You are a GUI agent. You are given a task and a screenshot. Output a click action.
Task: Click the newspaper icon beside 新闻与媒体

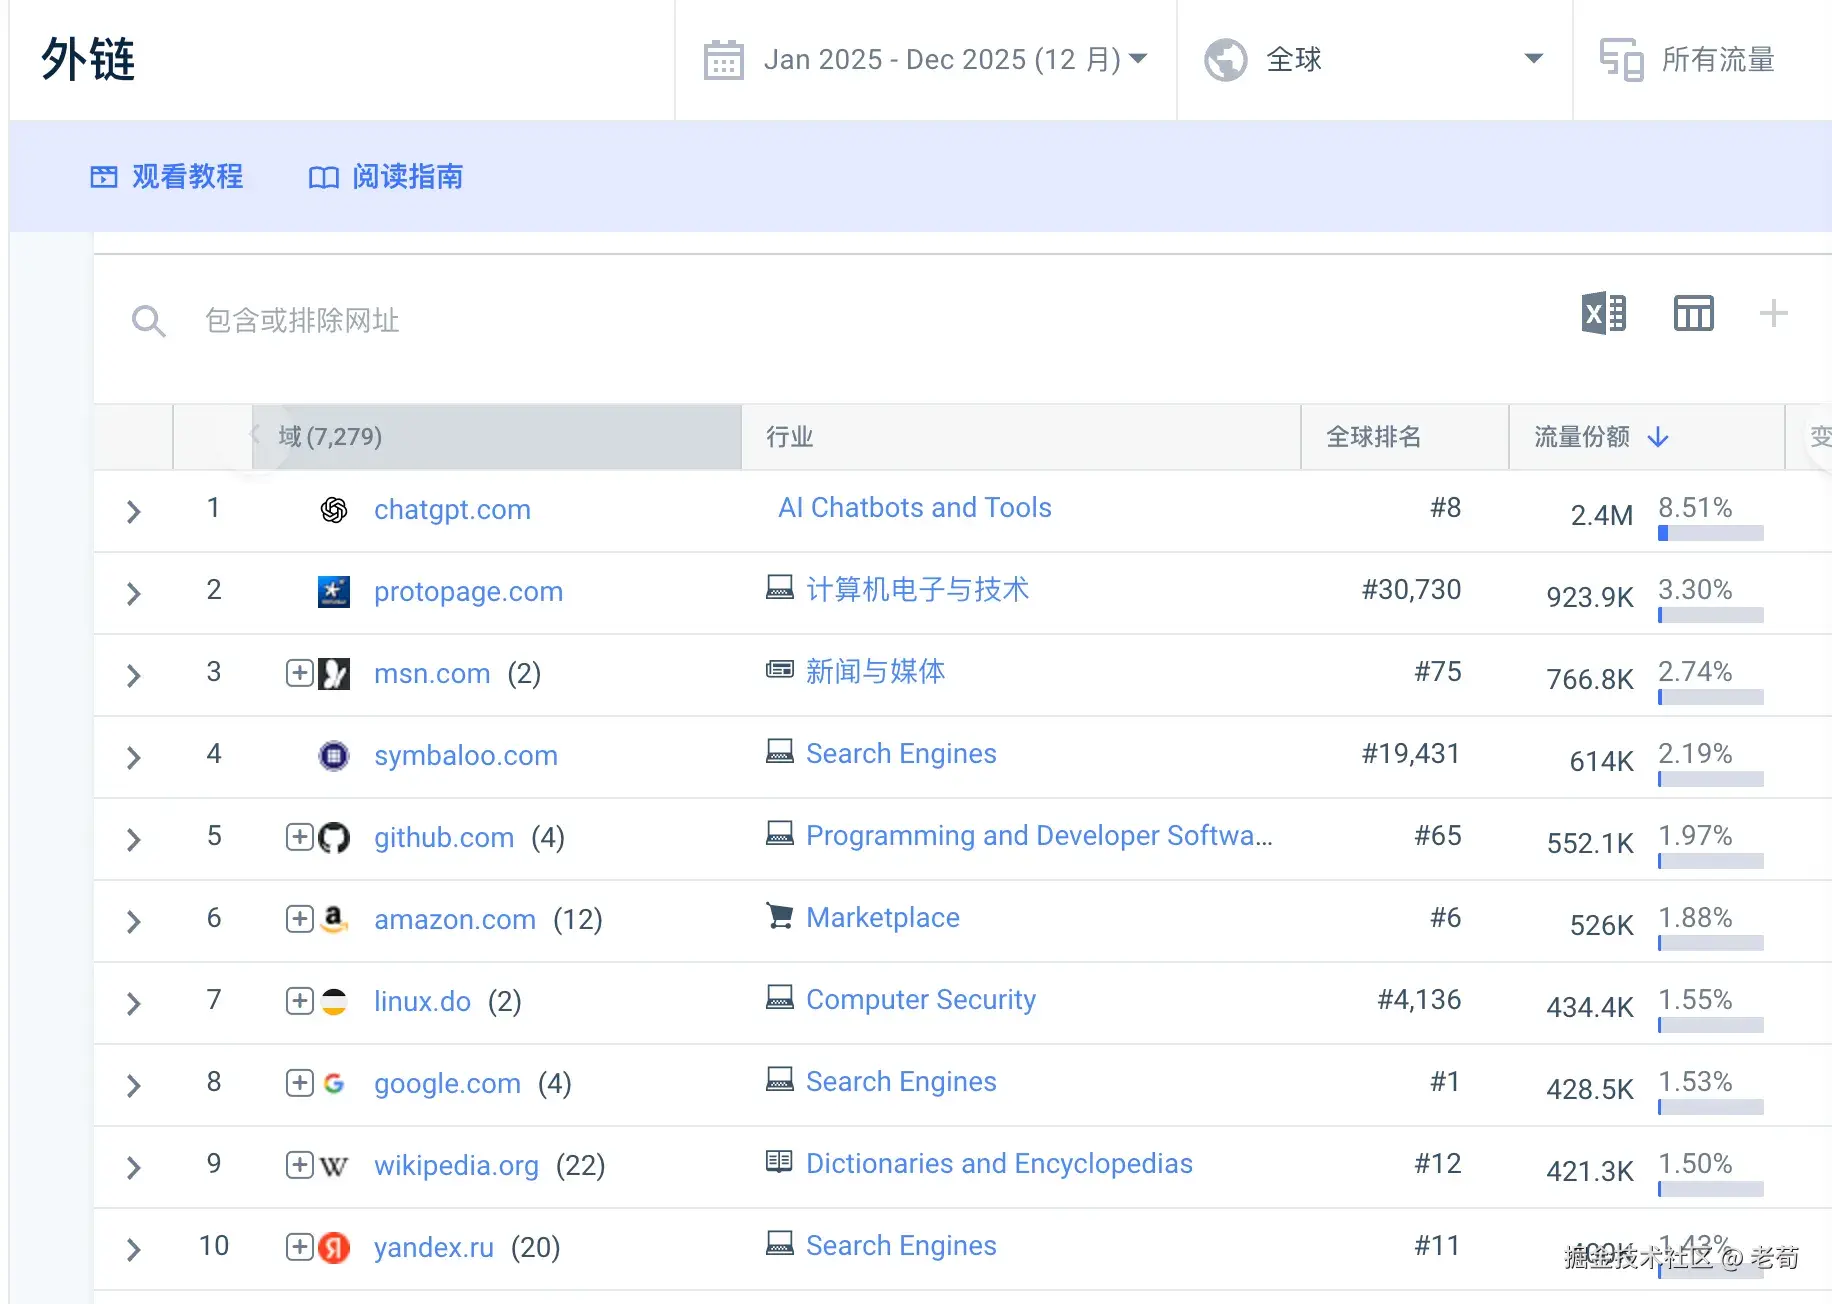[780, 669]
